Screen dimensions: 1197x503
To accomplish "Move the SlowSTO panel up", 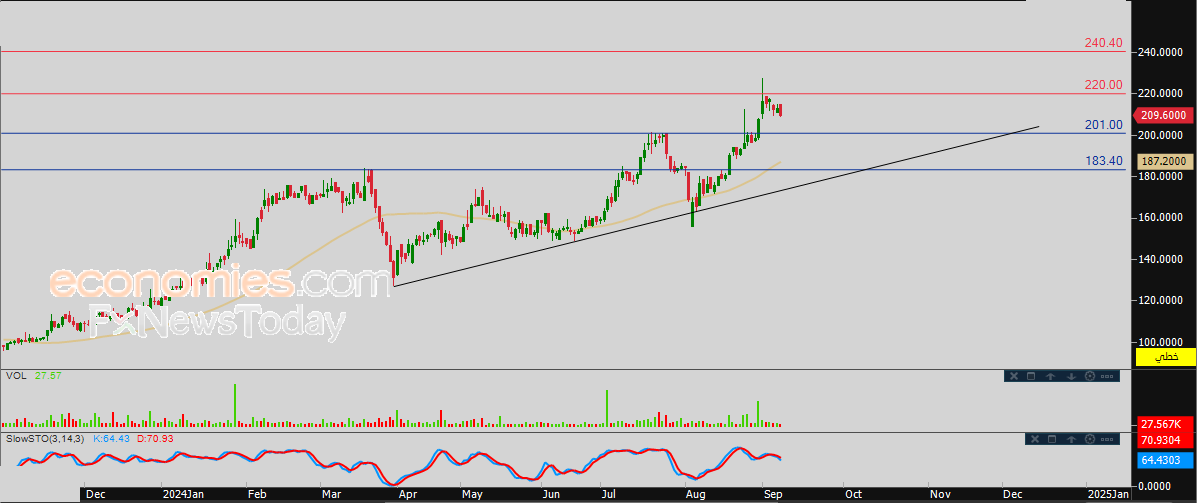I will tap(1071, 439).
